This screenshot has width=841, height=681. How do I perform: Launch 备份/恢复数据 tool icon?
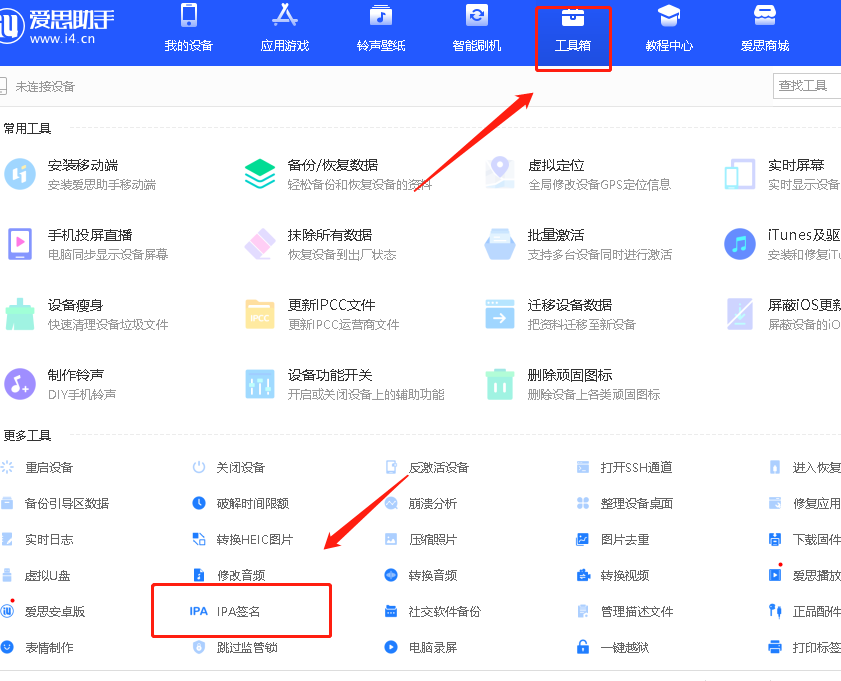pyautogui.click(x=260, y=174)
